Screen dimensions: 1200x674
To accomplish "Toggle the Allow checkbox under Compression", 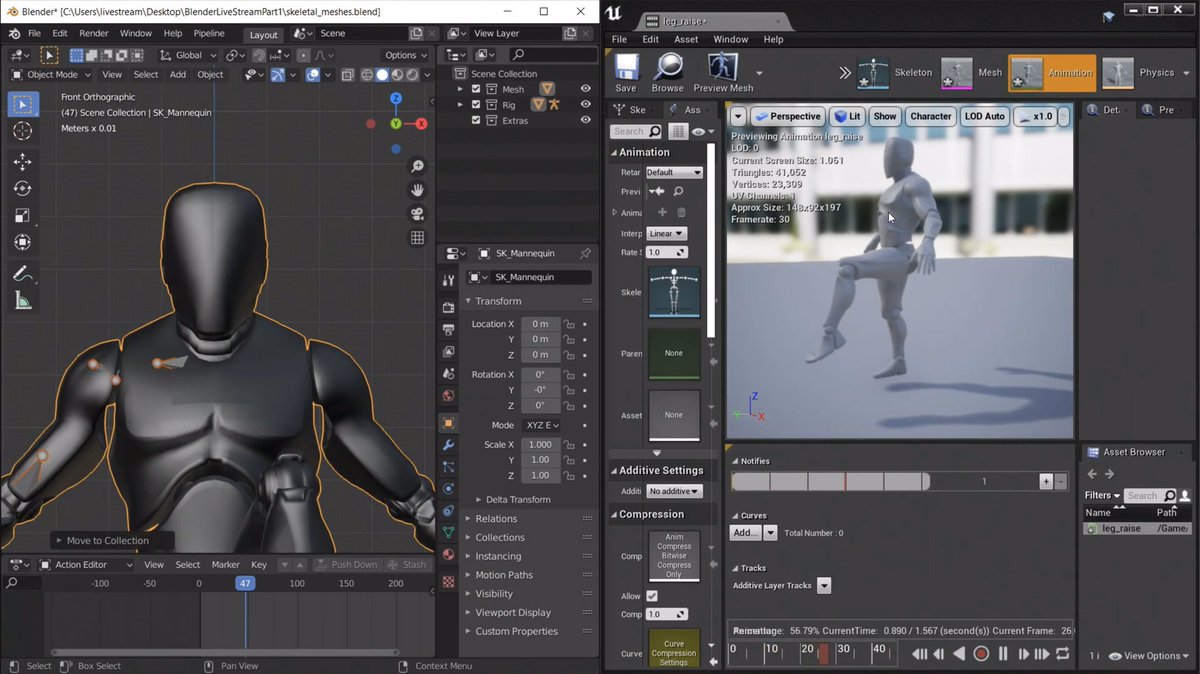I will 652,596.
